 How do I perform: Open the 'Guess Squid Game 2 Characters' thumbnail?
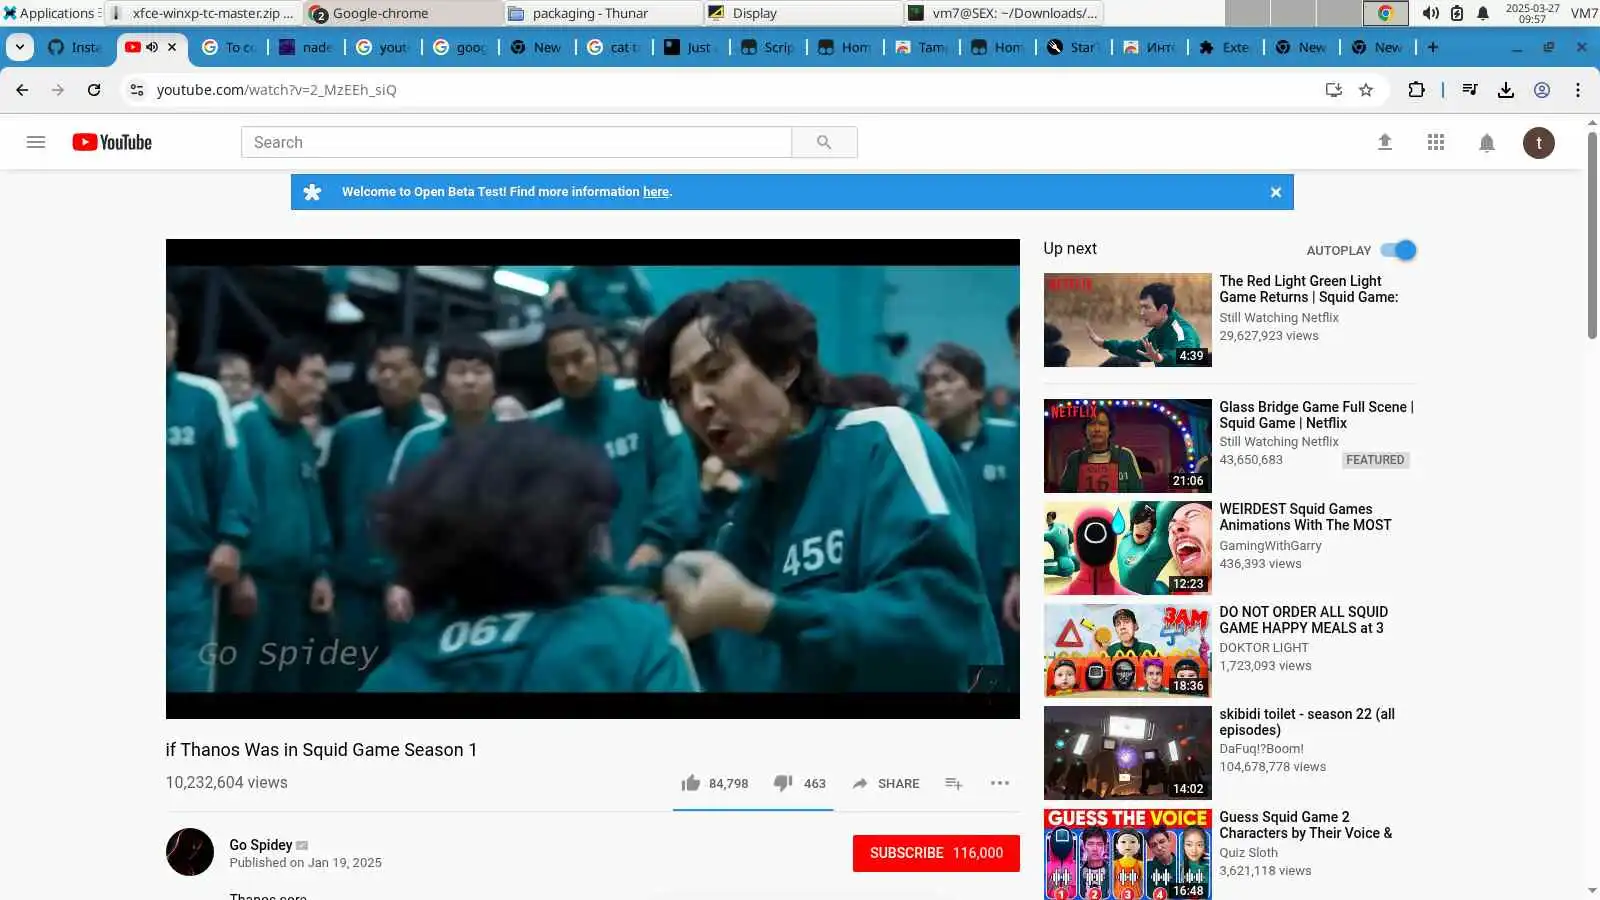pos(1128,855)
